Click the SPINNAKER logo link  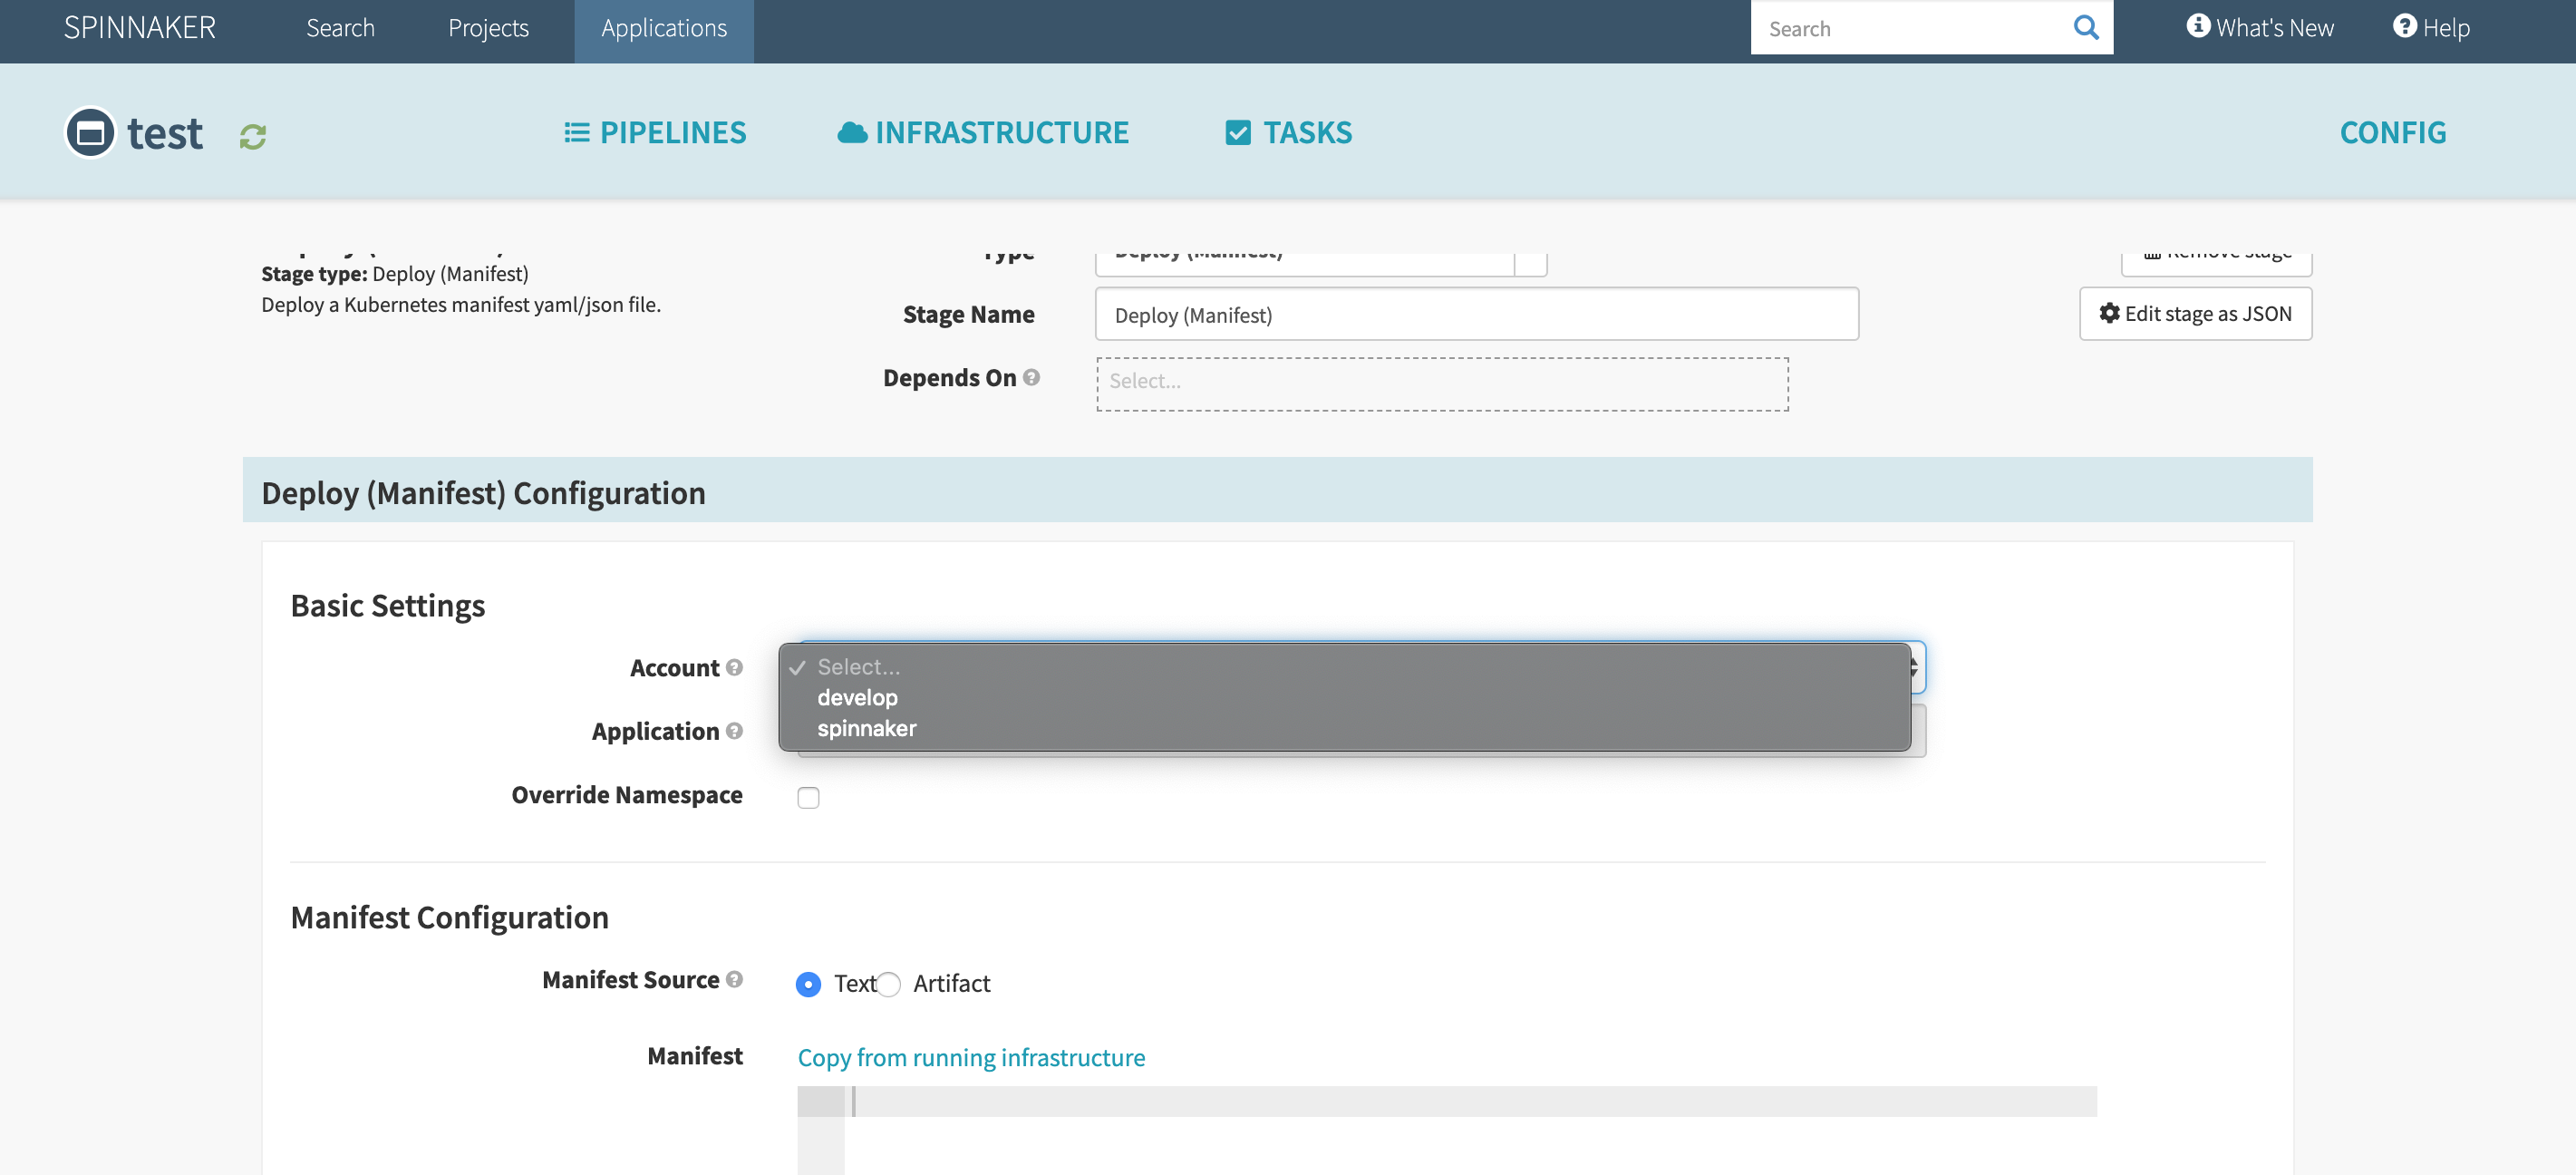coord(140,28)
